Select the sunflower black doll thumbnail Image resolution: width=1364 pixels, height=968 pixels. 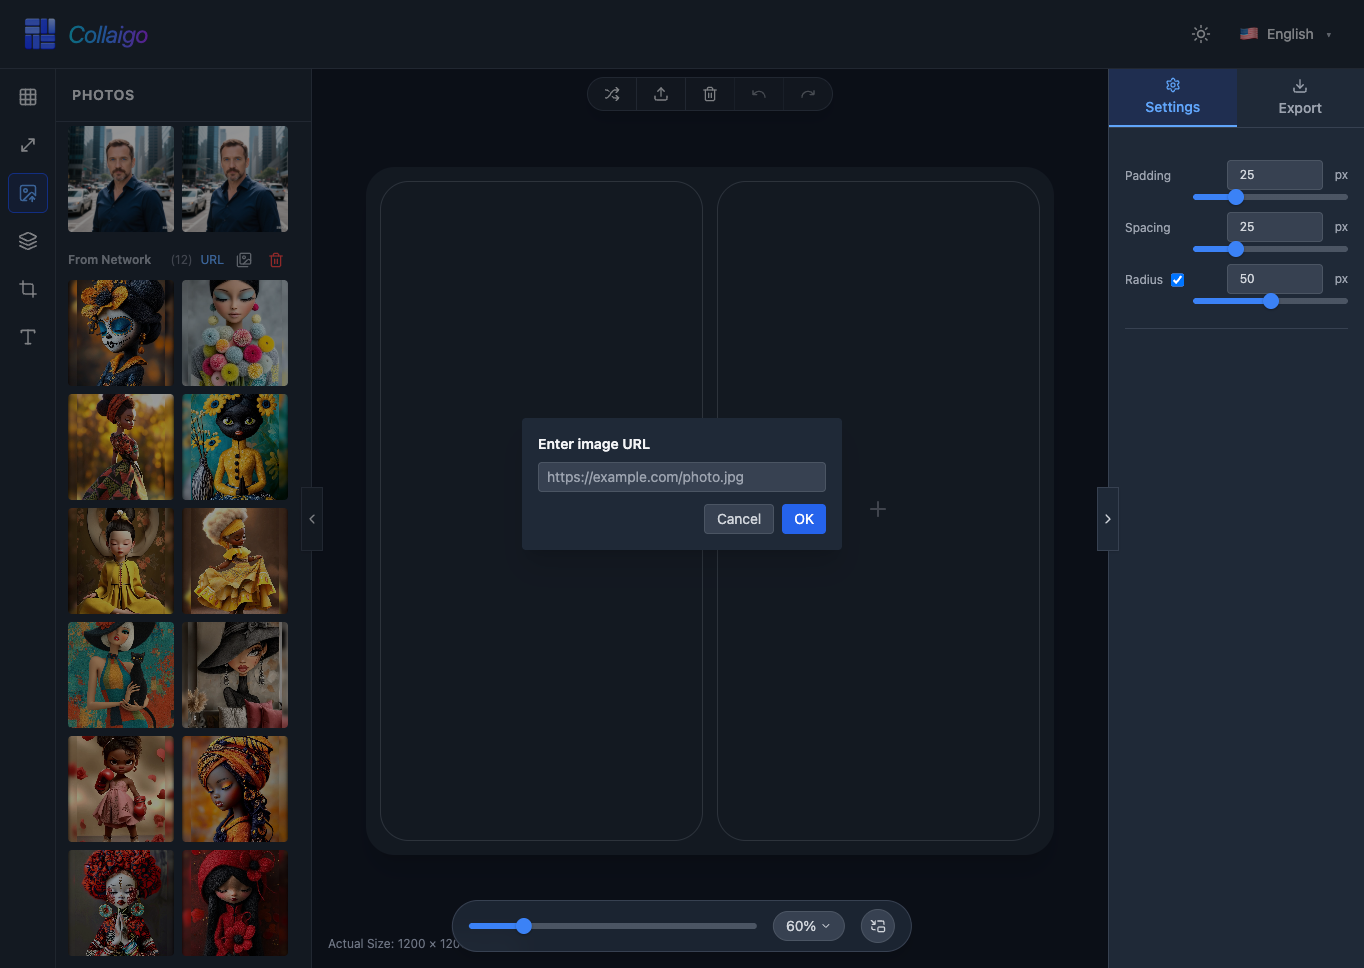tap(235, 447)
